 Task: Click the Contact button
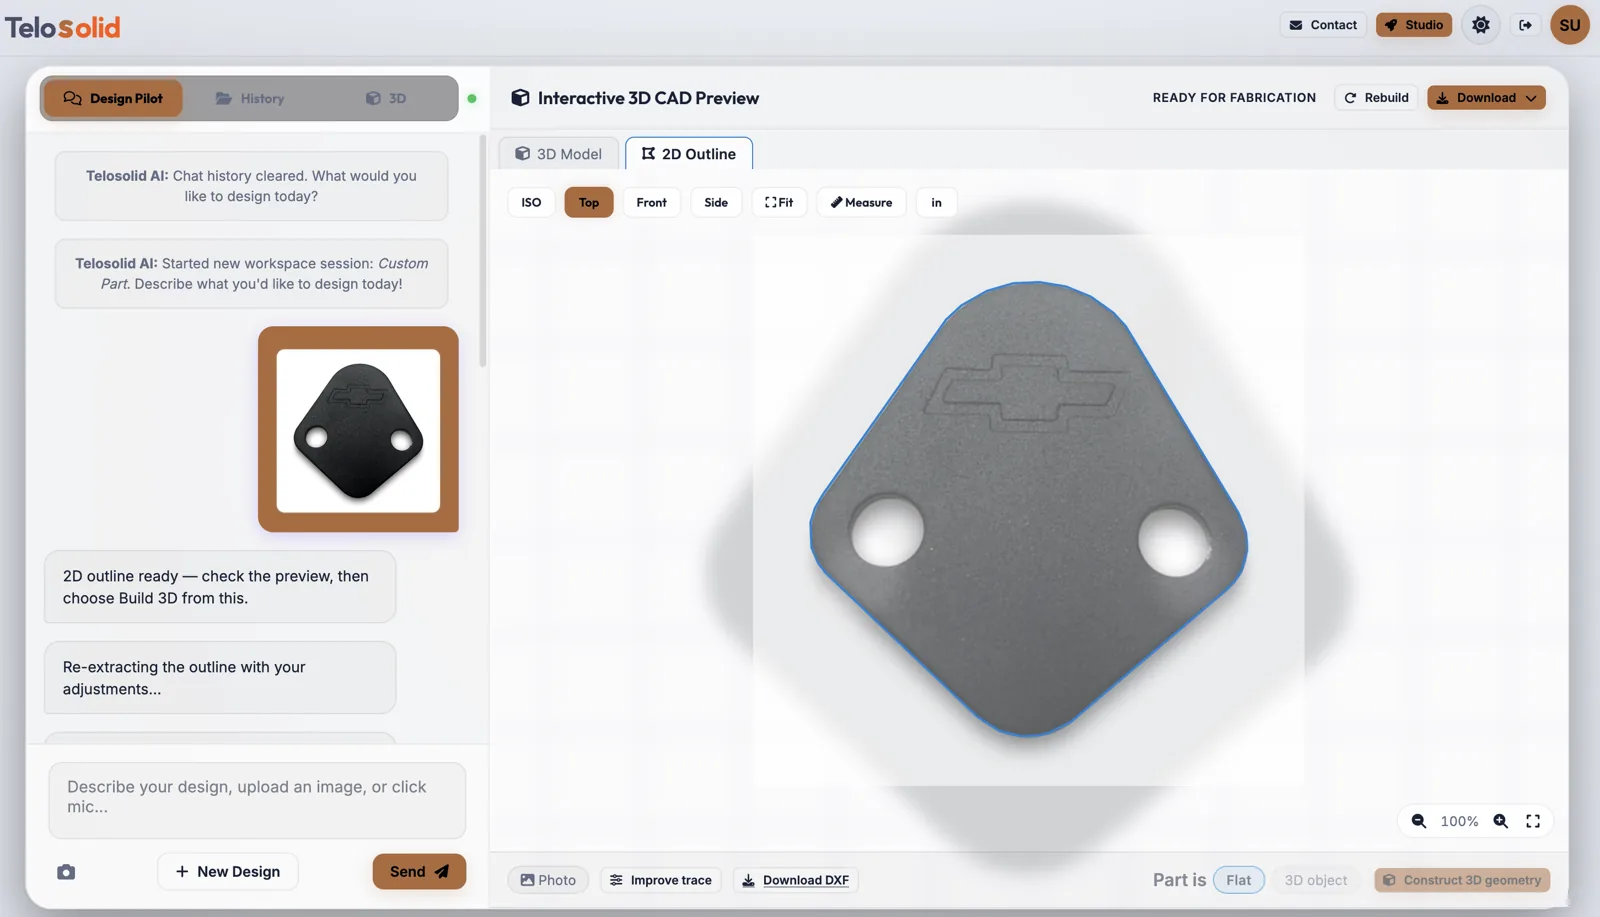click(x=1323, y=25)
